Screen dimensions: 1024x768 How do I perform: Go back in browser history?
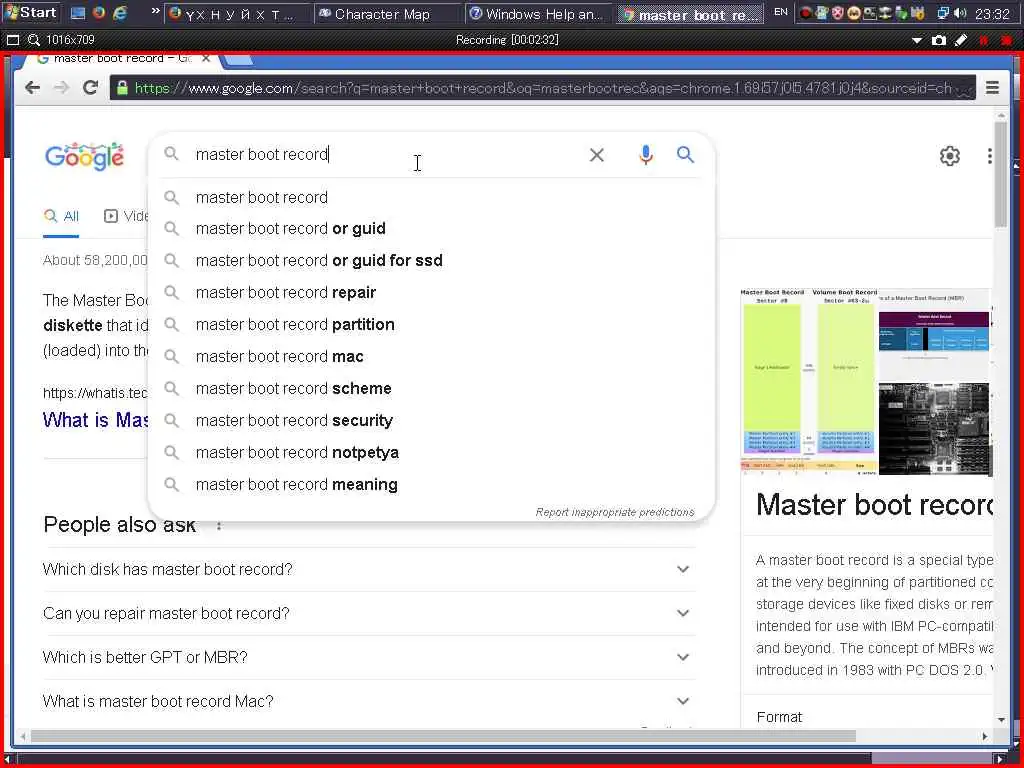[x=32, y=88]
